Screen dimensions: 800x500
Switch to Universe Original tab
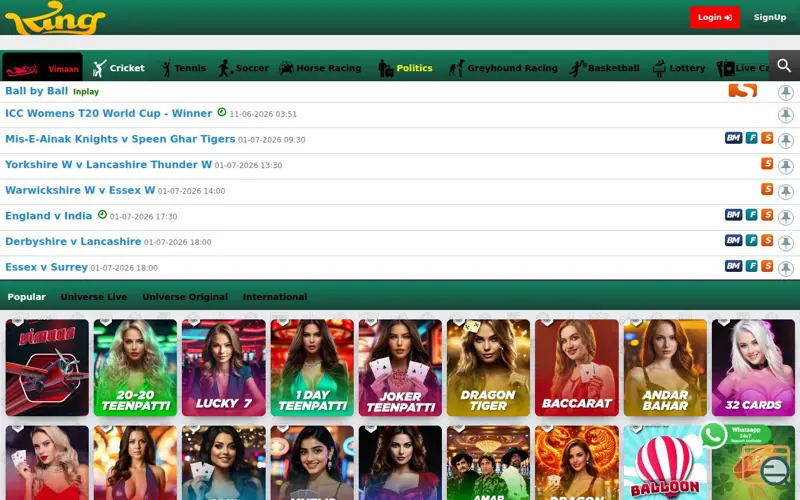coord(185,296)
